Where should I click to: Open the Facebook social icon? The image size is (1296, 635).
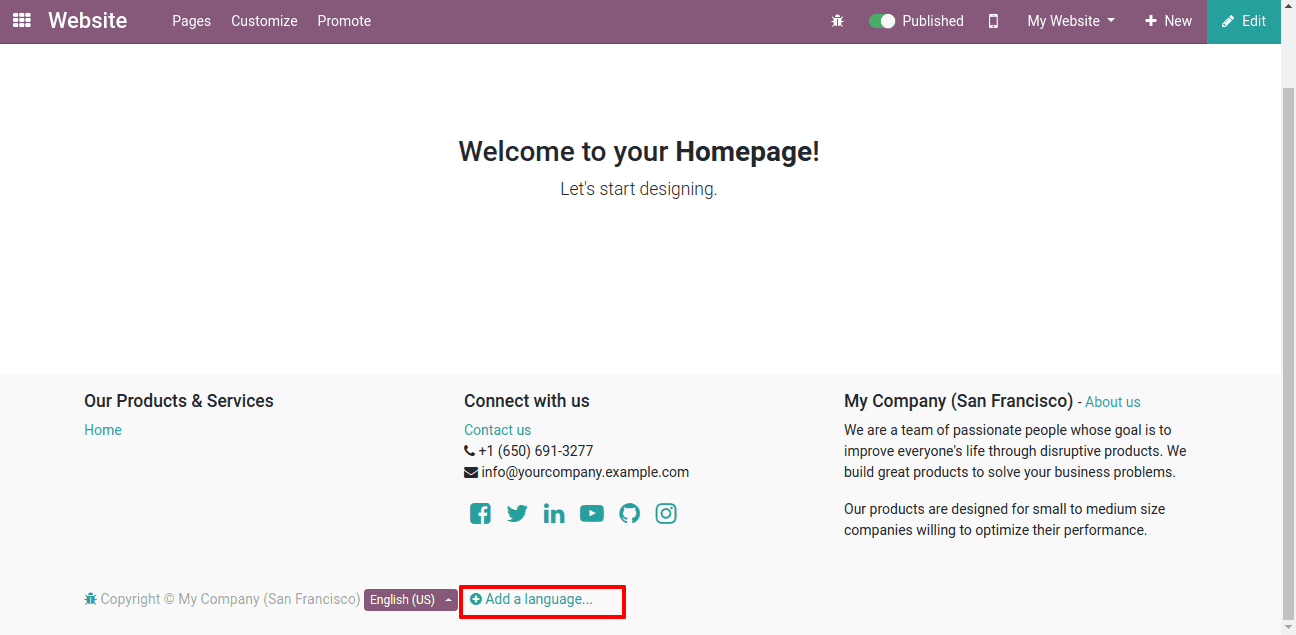480,514
